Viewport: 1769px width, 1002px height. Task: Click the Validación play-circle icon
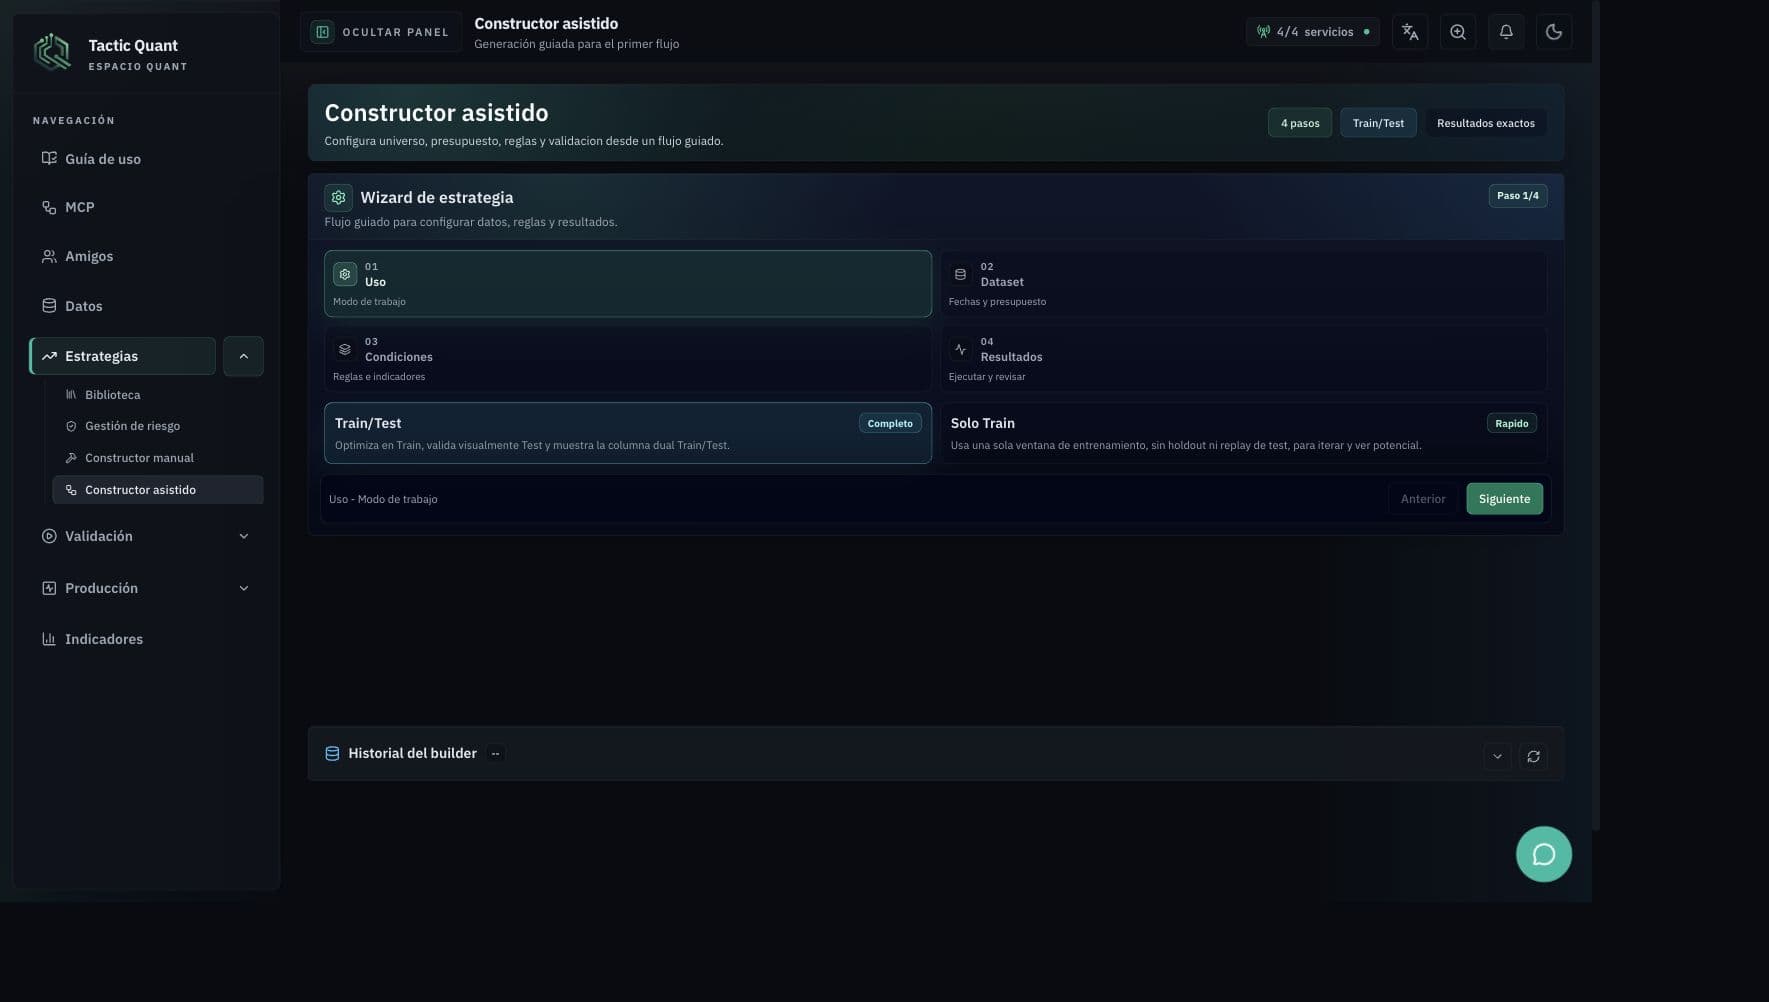coord(49,536)
